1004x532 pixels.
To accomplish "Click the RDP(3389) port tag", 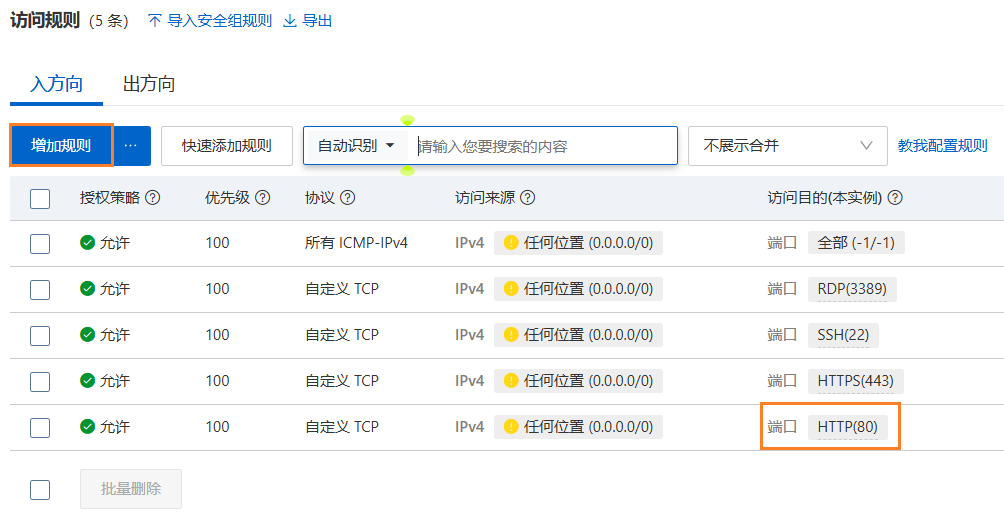I will (852, 289).
